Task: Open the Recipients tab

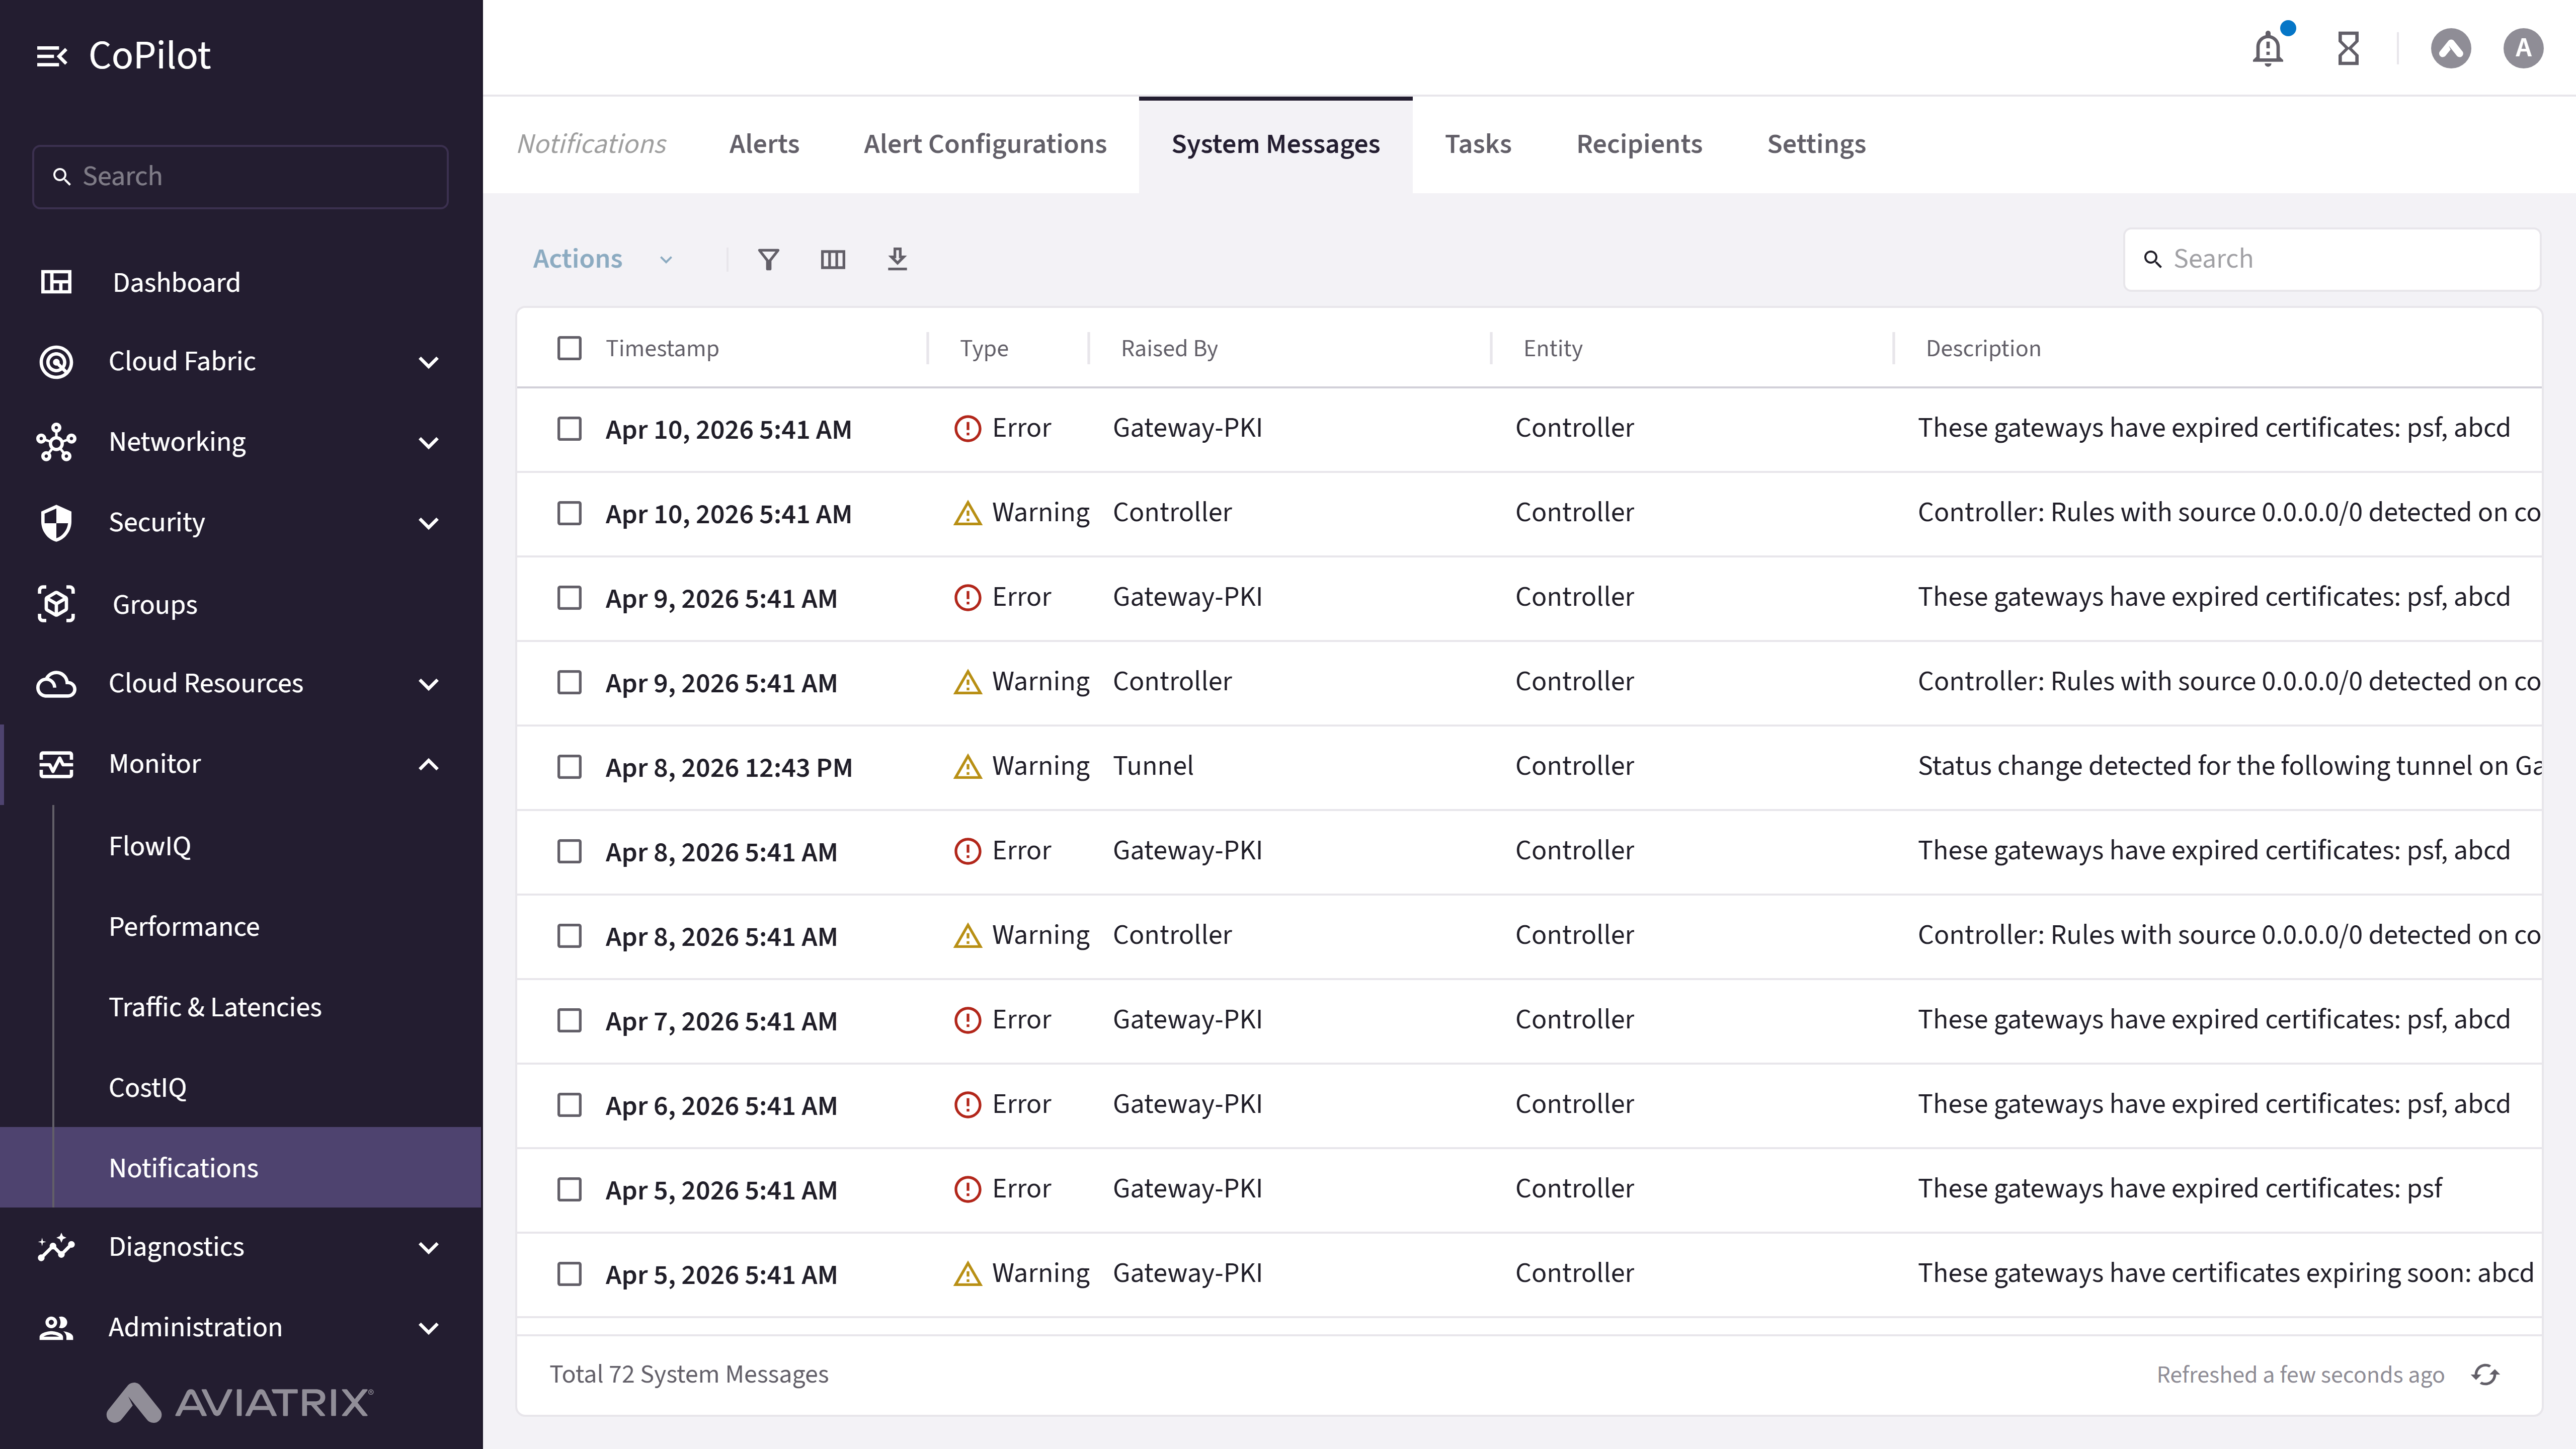Action: click(x=1639, y=144)
